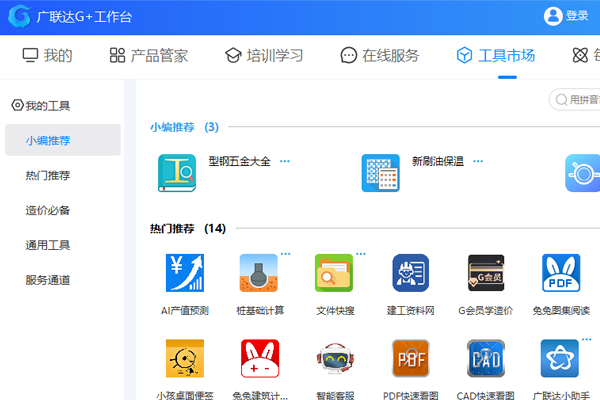Open the 兔兔图集阅读 PDF tool
The width and height of the screenshot is (600, 400).
pyautogui.click(x=561, y=273)
